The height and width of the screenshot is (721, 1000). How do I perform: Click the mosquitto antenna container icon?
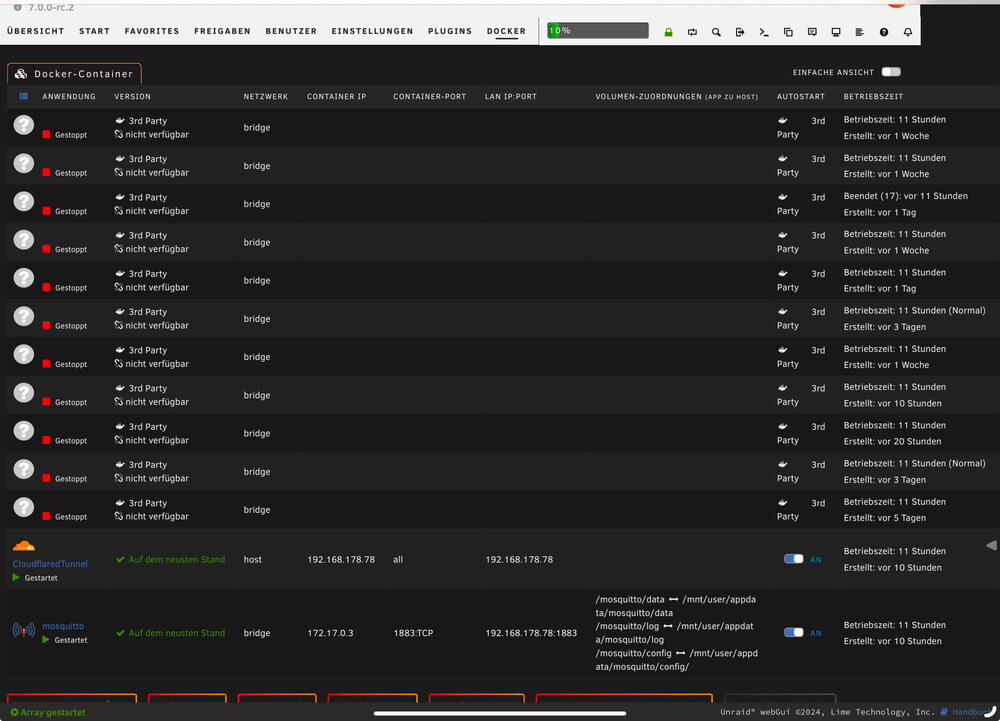point(24,631)
